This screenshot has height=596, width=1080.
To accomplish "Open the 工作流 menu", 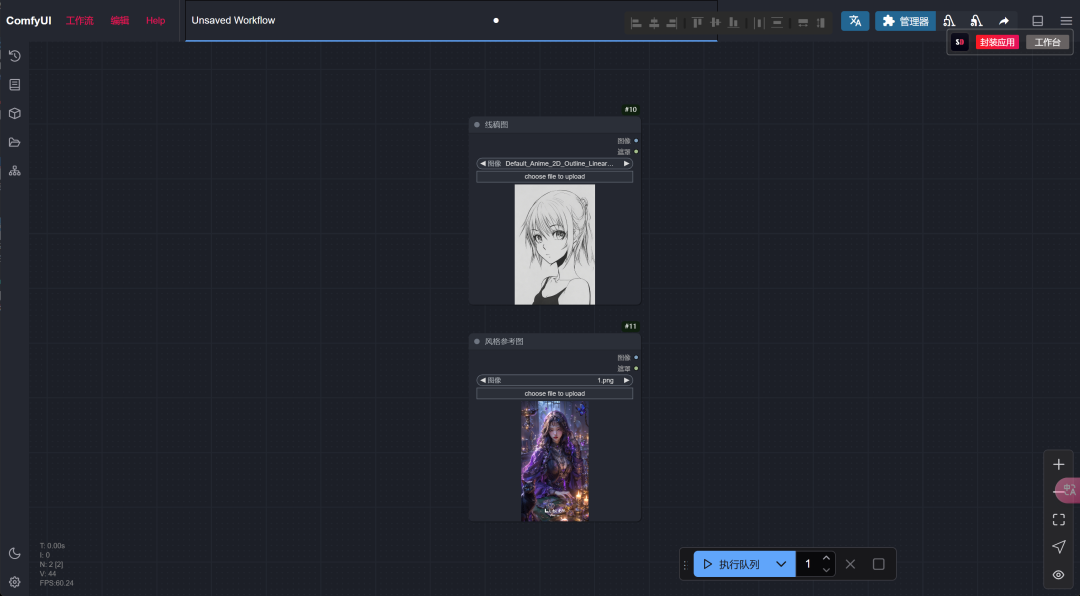I will (x=79, y=21).
